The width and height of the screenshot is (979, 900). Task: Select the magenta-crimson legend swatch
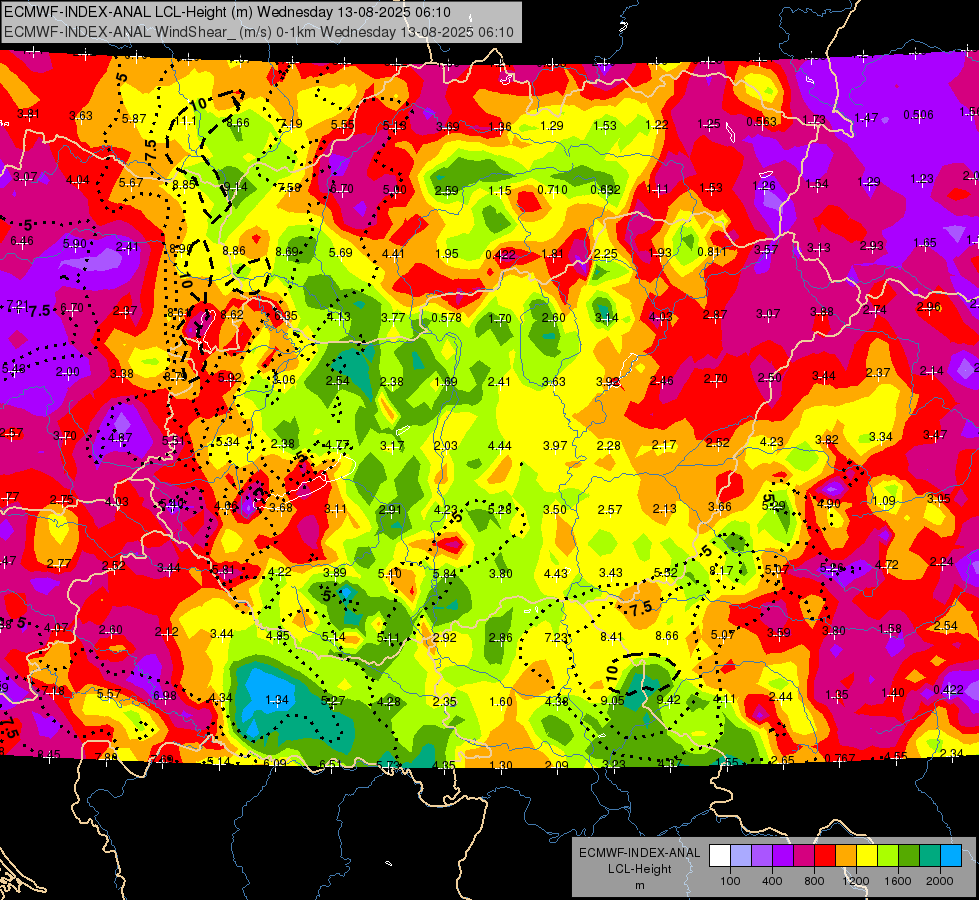coord(804,856)
